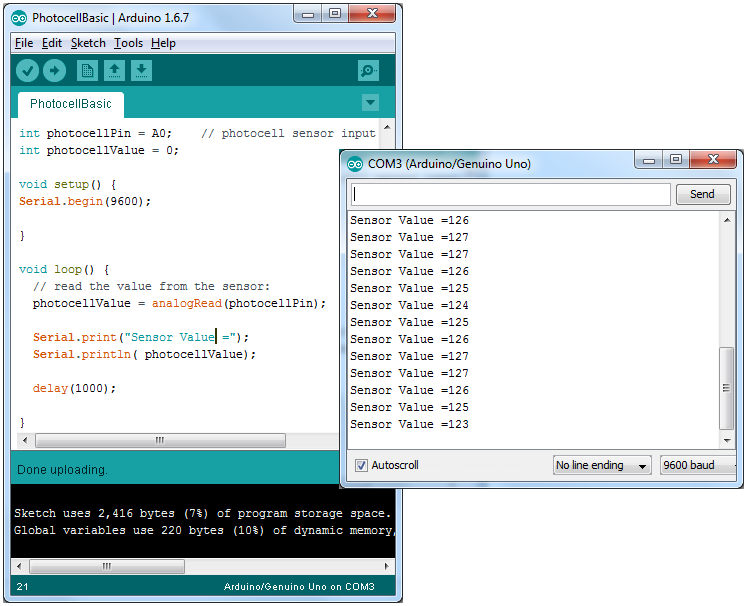Viewport: 747px width, 606px height.
Task: Click the serial monitor vertical scrollbar thumb
Action: coord(726,388)
